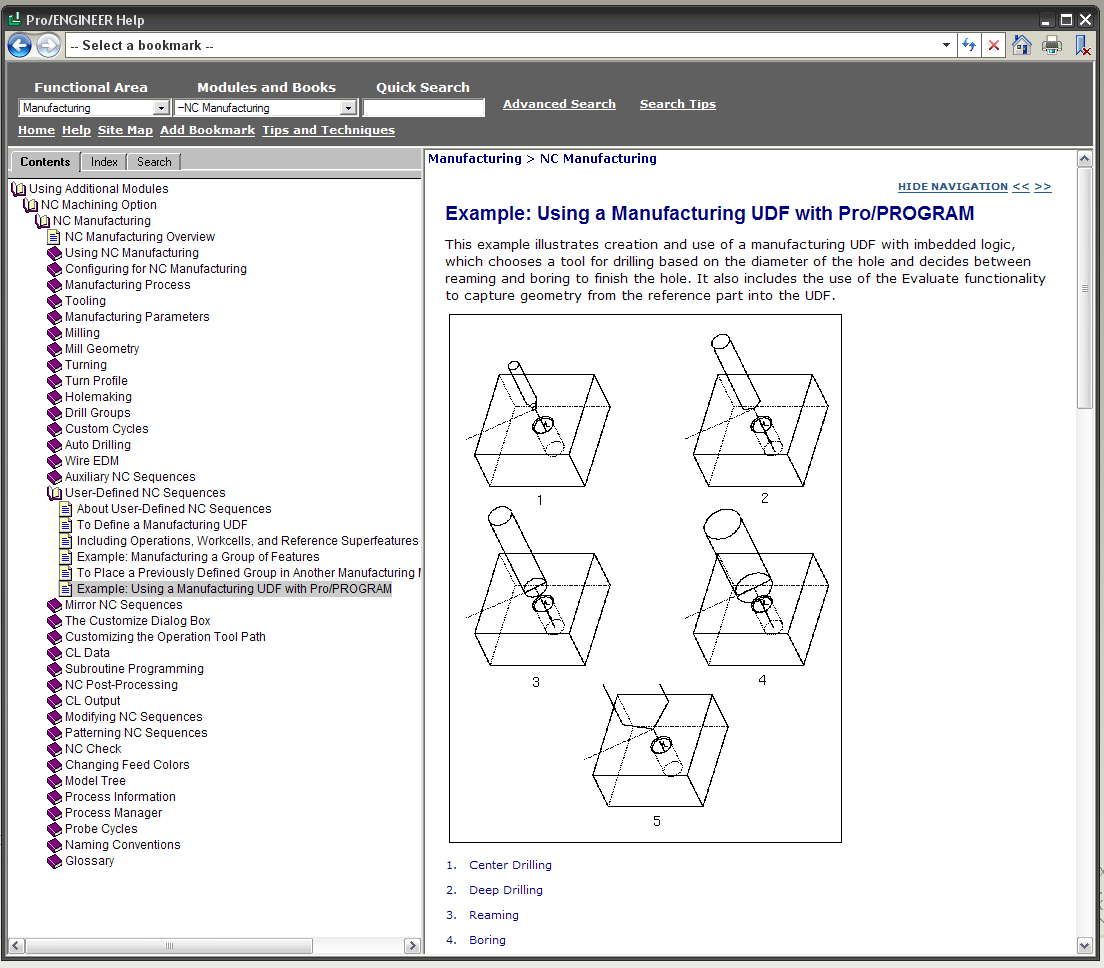Expand the Turning book icon
Image resolution: width=1104 pixels, height=968 pixels.
(54, 365)
